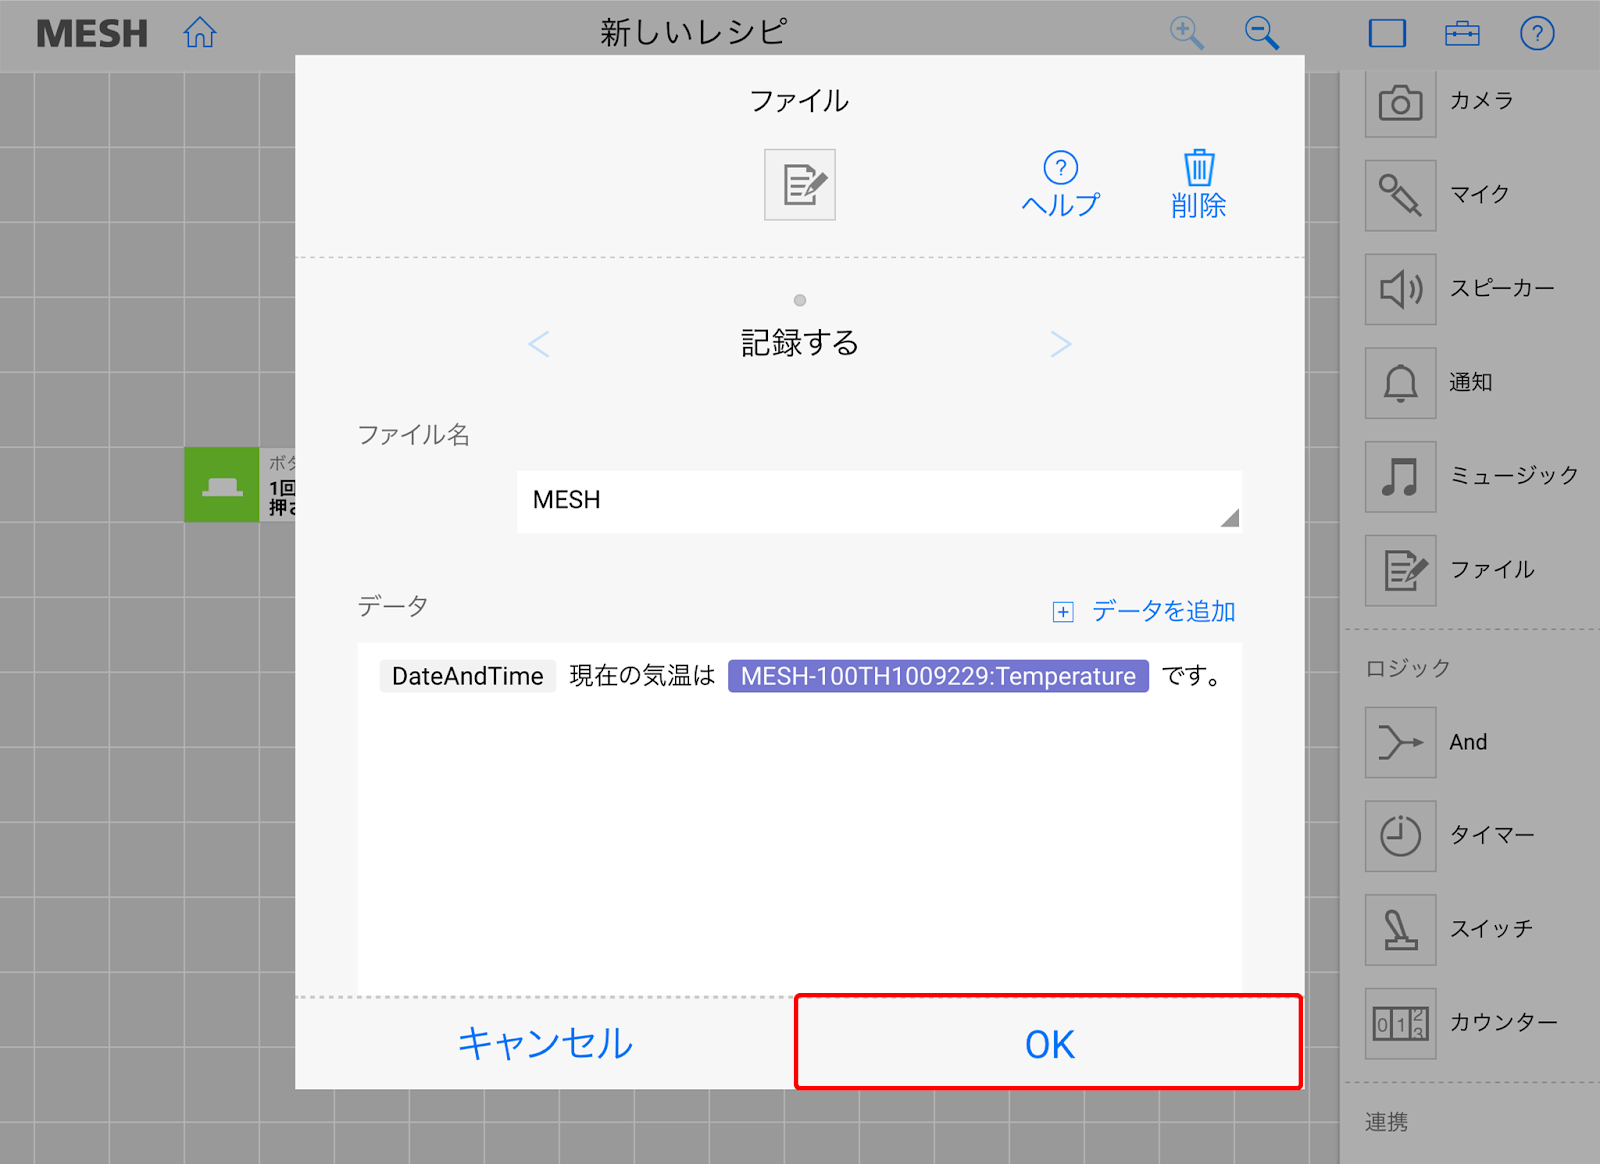The image size is (1600, 1164).
Task: Click the File icon in dialog header
Action: click(800, 185)
